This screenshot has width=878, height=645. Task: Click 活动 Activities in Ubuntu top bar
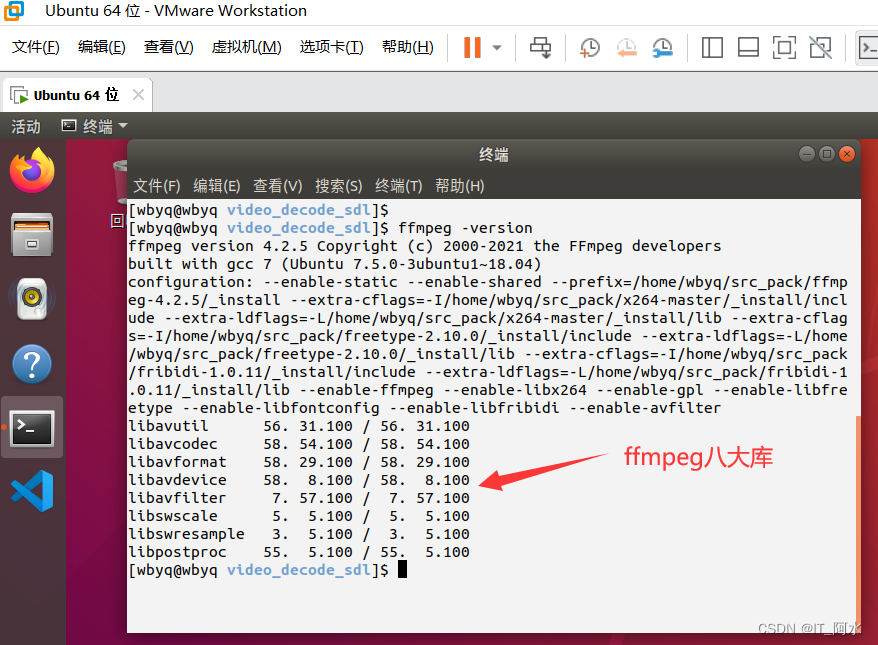26,127
